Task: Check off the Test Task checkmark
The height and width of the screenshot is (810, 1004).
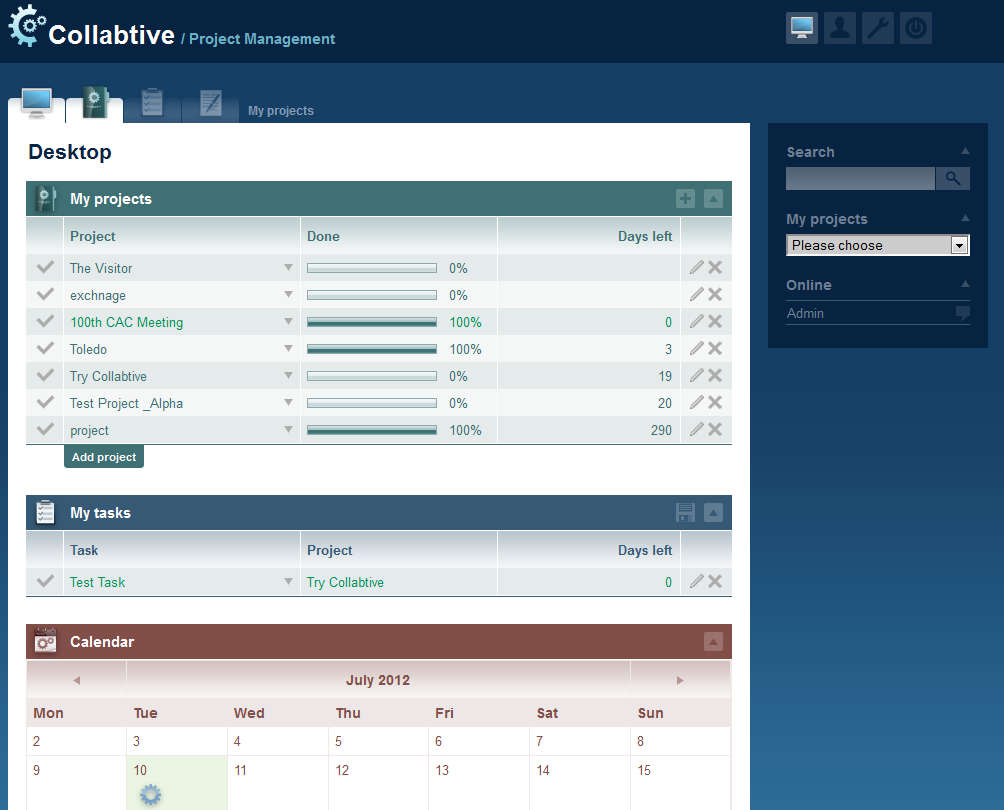Action: 45,582
